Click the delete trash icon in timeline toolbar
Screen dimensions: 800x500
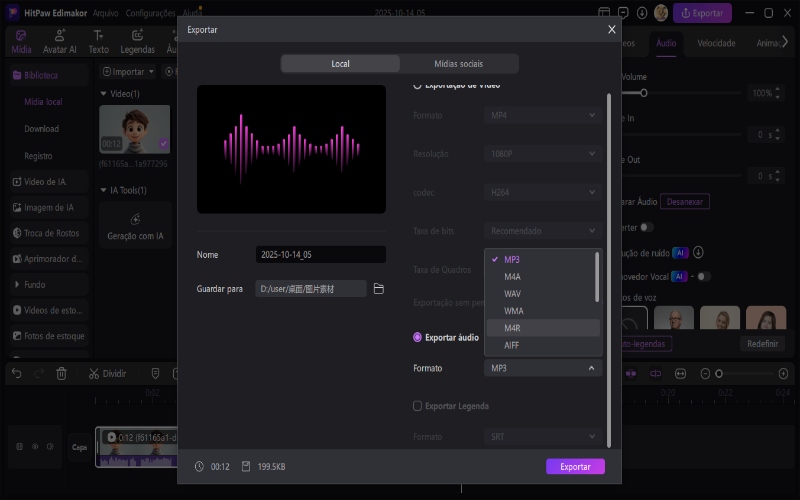[61, 373]
